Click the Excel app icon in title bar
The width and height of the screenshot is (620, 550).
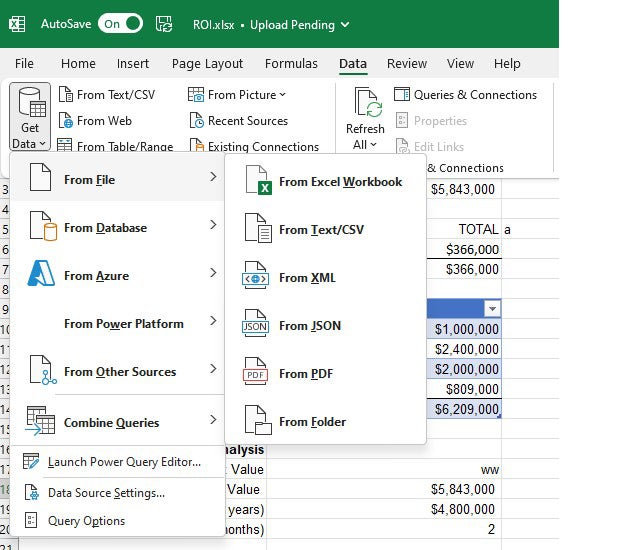pos(17,24)
